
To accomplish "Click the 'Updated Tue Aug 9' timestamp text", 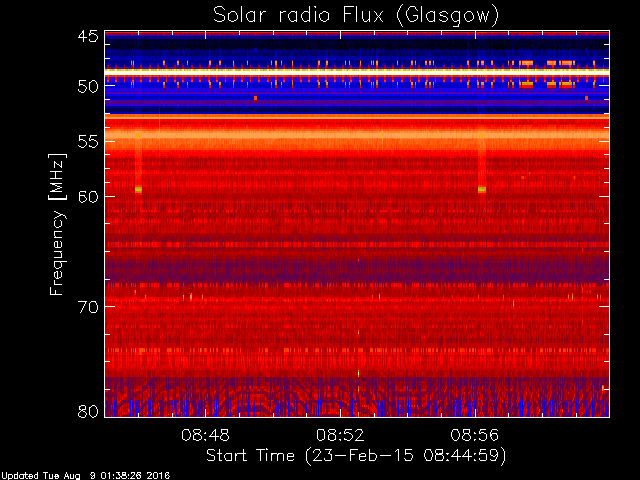I will pos(85,476).
